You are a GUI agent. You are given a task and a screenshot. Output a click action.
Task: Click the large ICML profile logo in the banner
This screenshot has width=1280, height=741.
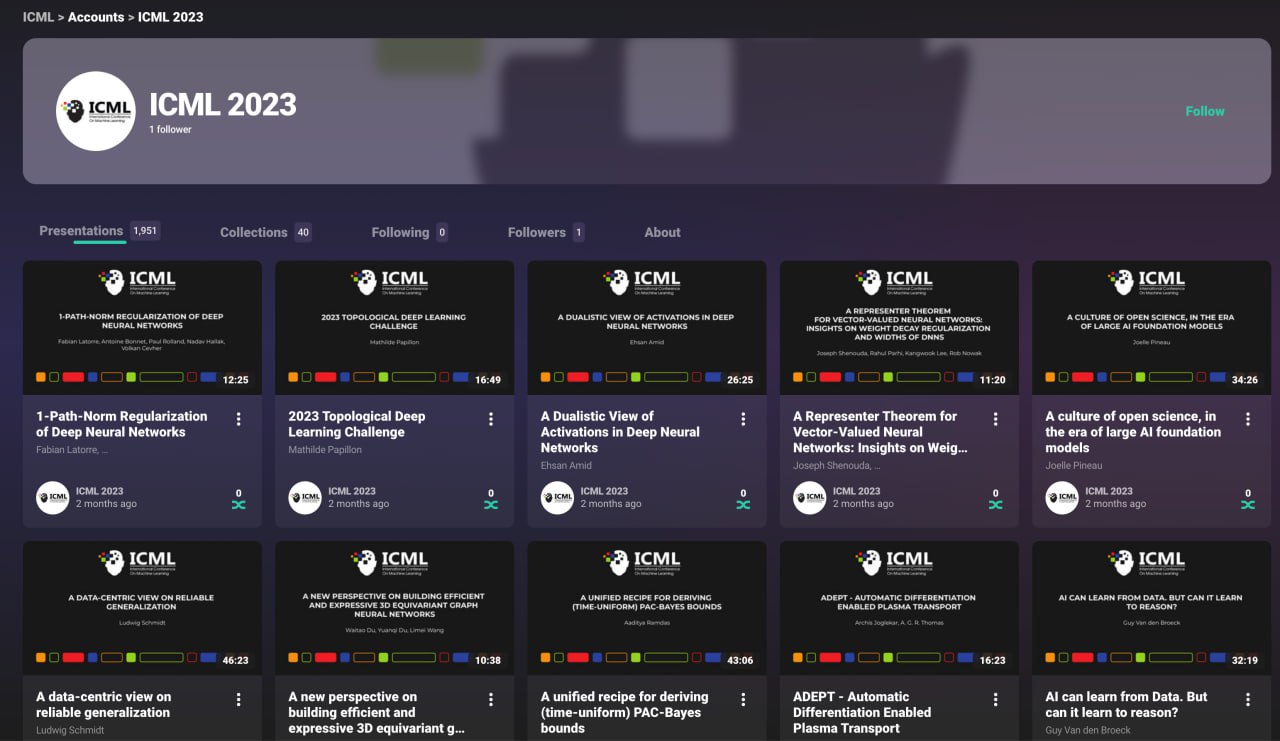click(x=96, y=111)
